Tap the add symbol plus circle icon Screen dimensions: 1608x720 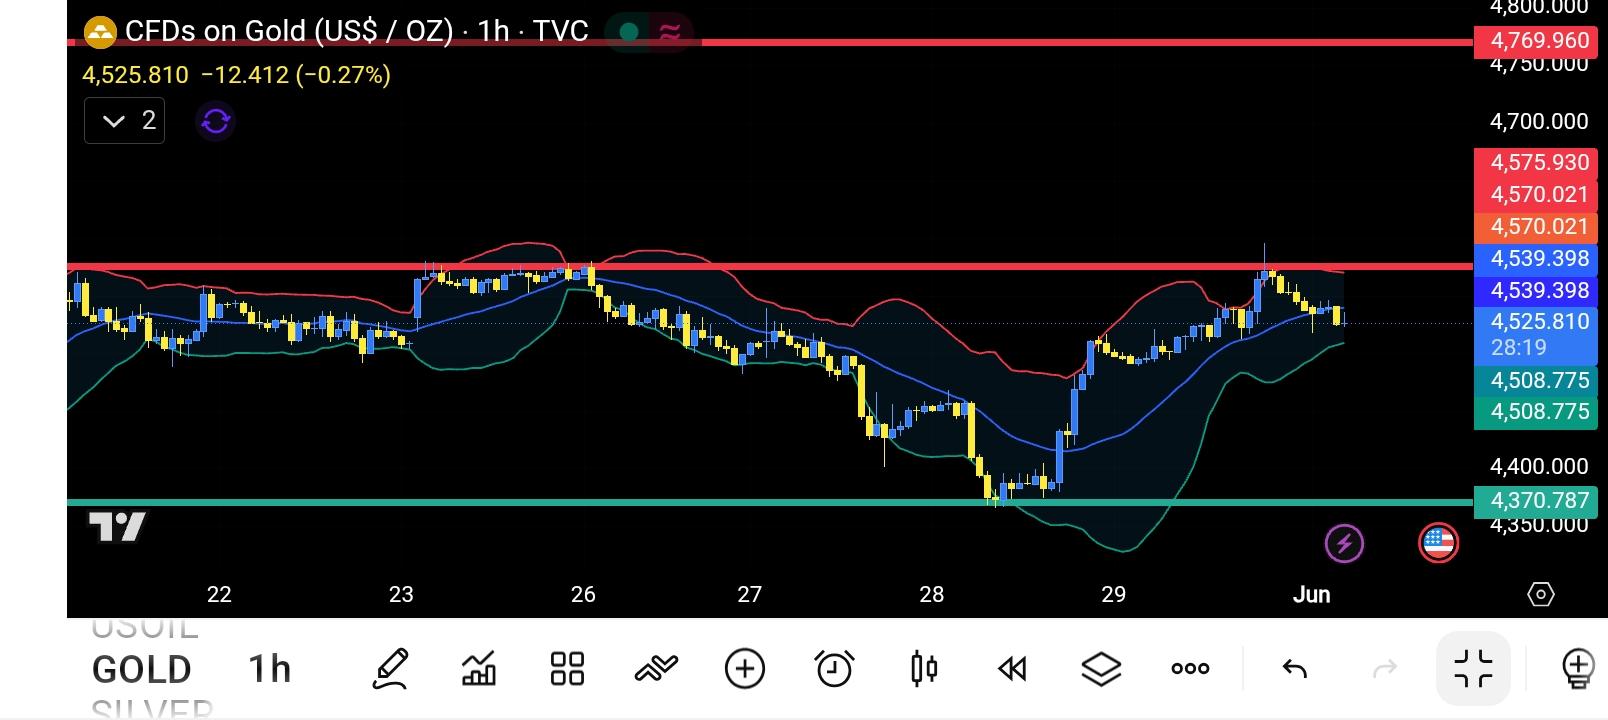click(x=745, y=668)
